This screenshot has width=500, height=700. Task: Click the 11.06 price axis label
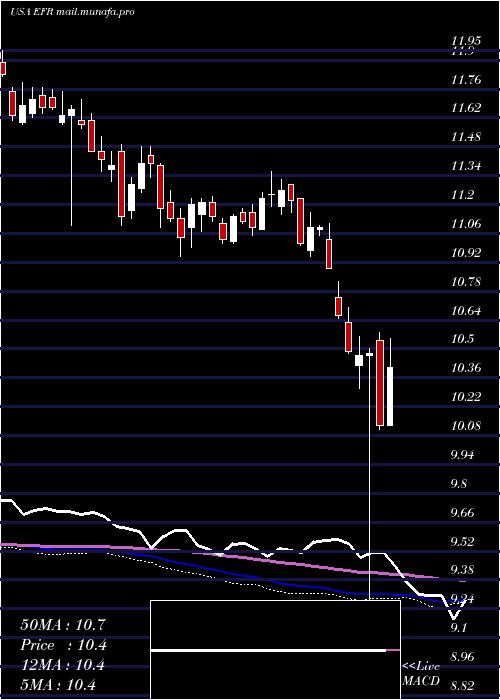(466, 224)
